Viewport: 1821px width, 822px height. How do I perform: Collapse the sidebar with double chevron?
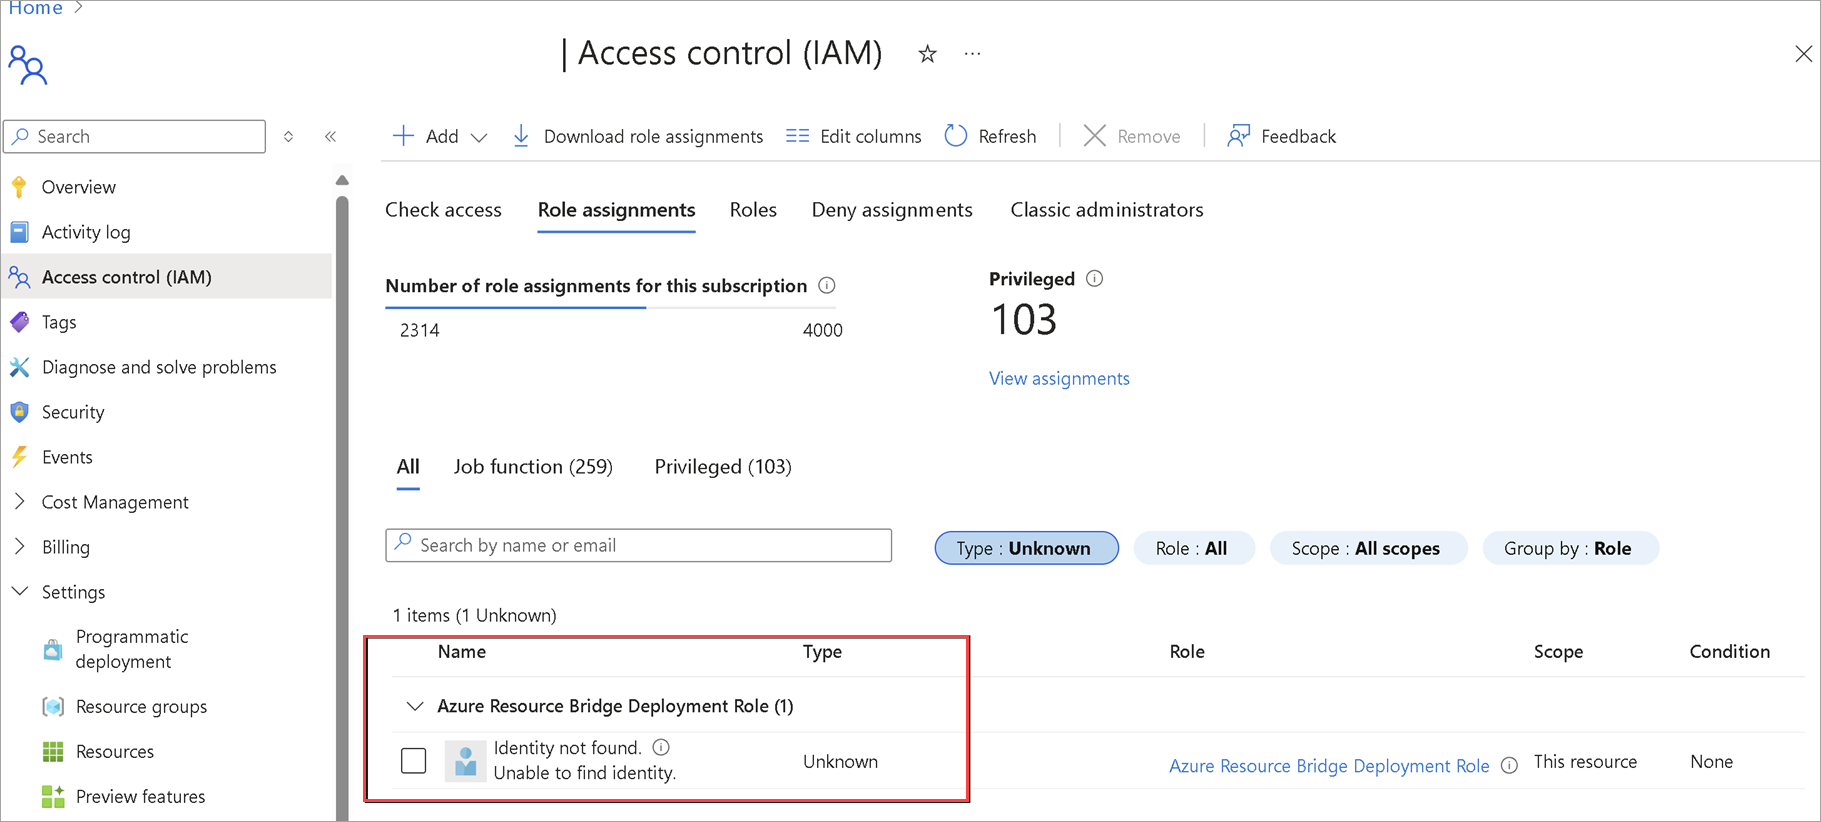point(330,136)
